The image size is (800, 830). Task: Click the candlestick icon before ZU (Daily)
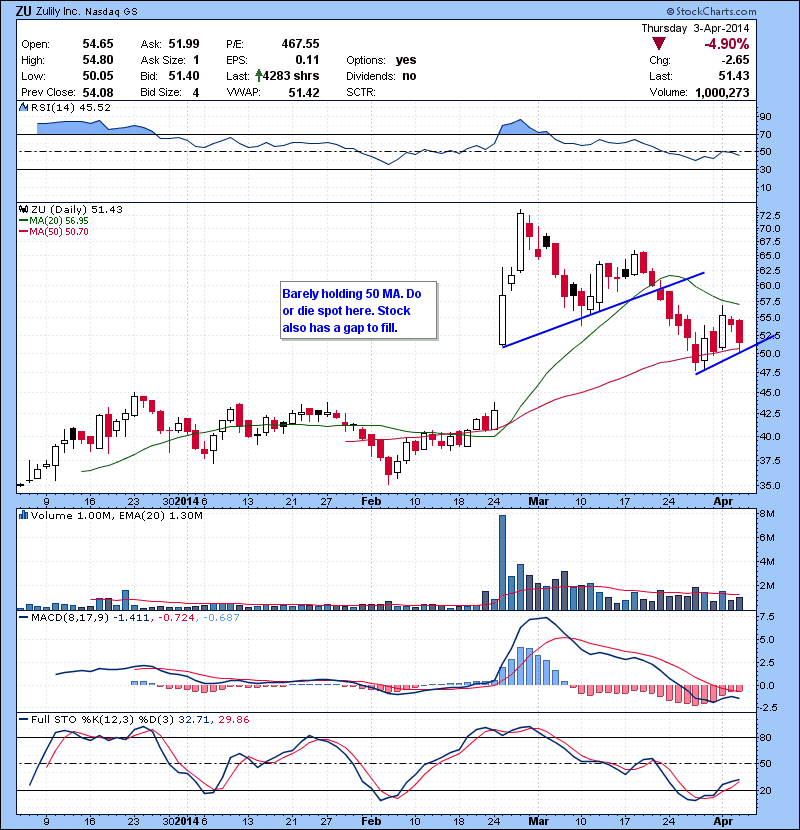tap(23, 210)
